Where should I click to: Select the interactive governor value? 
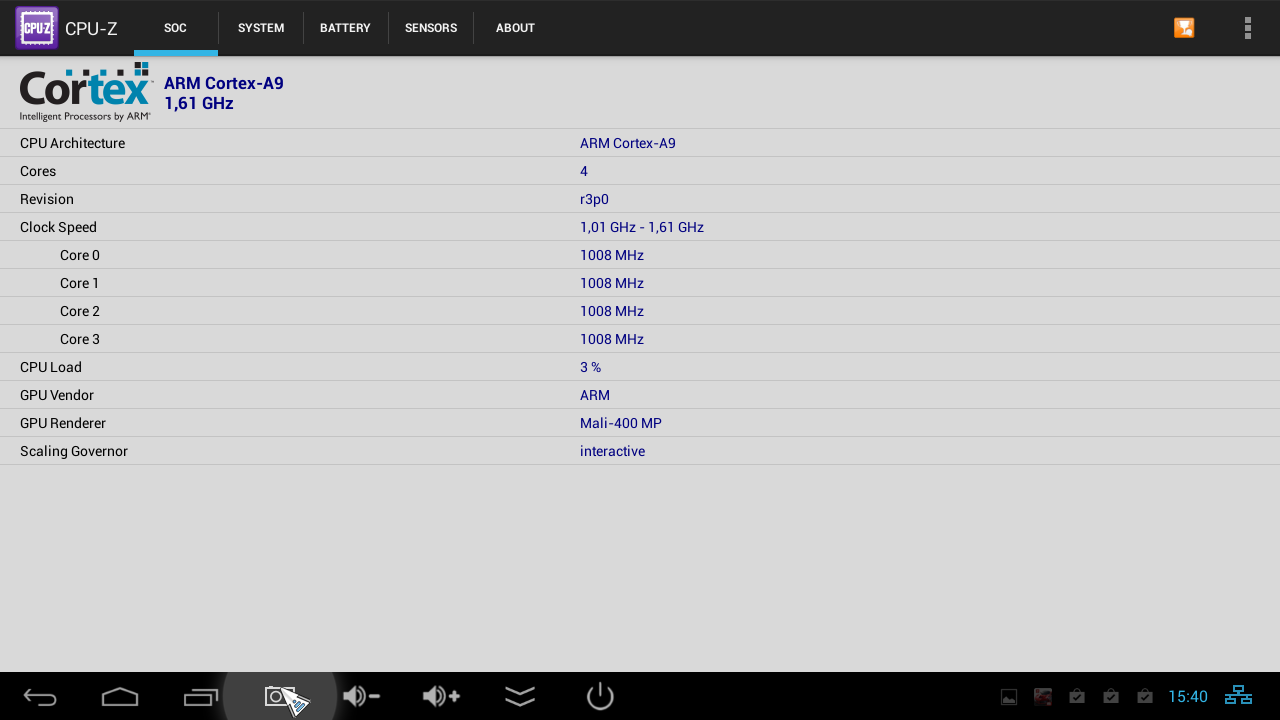coord(612,451)
